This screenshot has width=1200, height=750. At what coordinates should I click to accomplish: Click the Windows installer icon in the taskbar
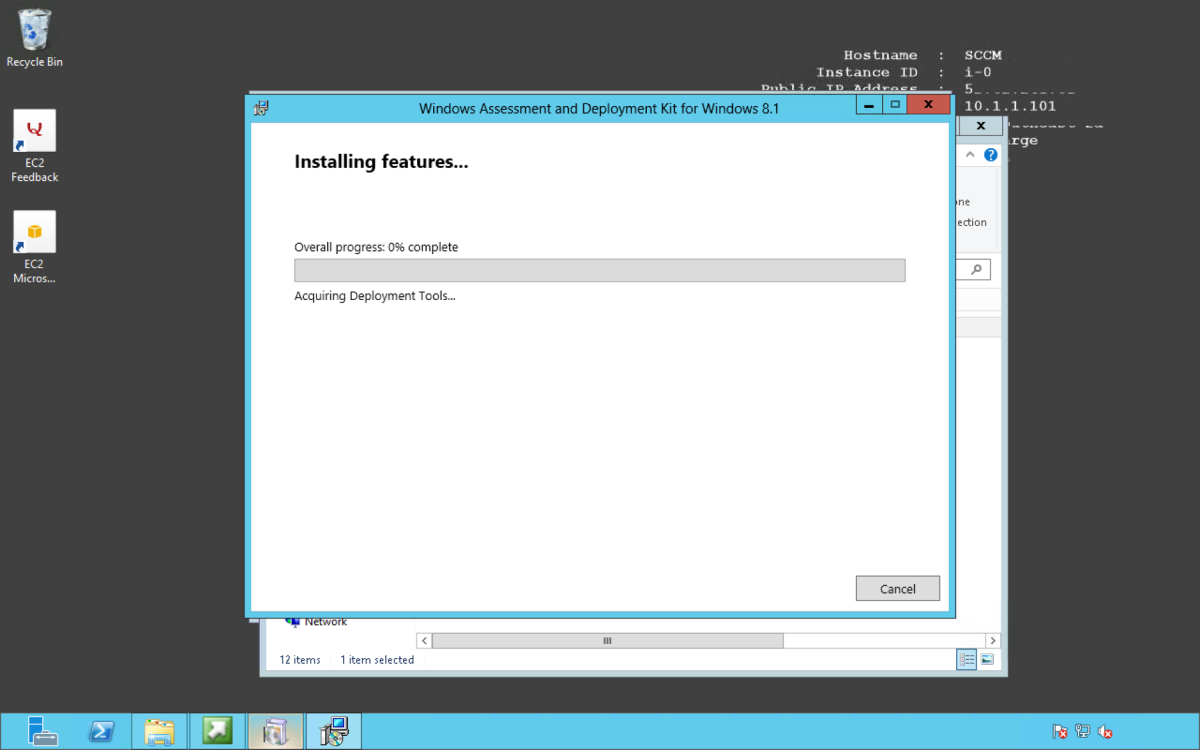click(275, 731)
